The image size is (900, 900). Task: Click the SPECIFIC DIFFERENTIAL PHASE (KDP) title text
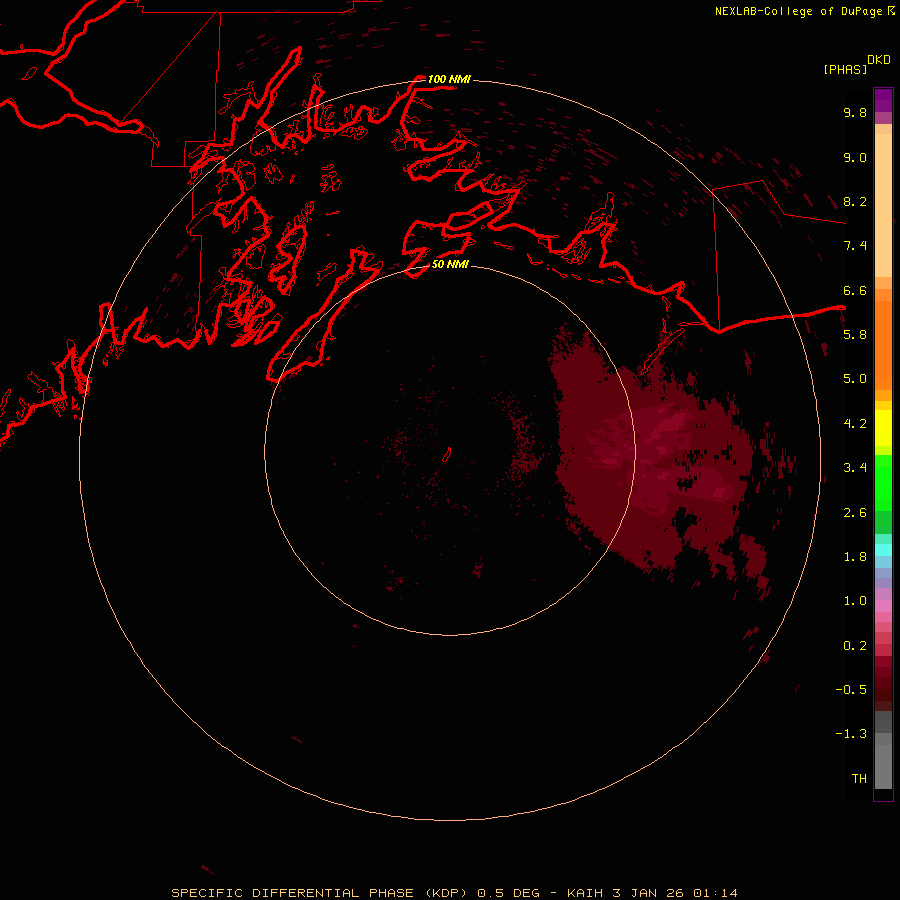pos(321,893)
